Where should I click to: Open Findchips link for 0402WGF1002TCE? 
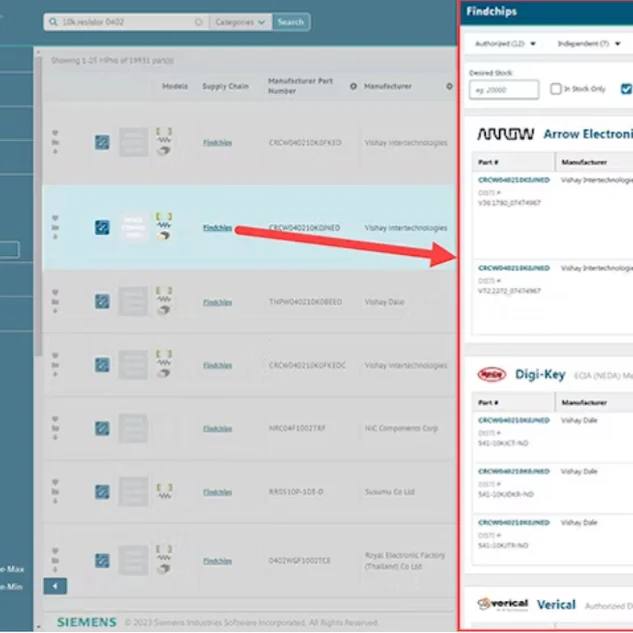[x=217, y=561]
